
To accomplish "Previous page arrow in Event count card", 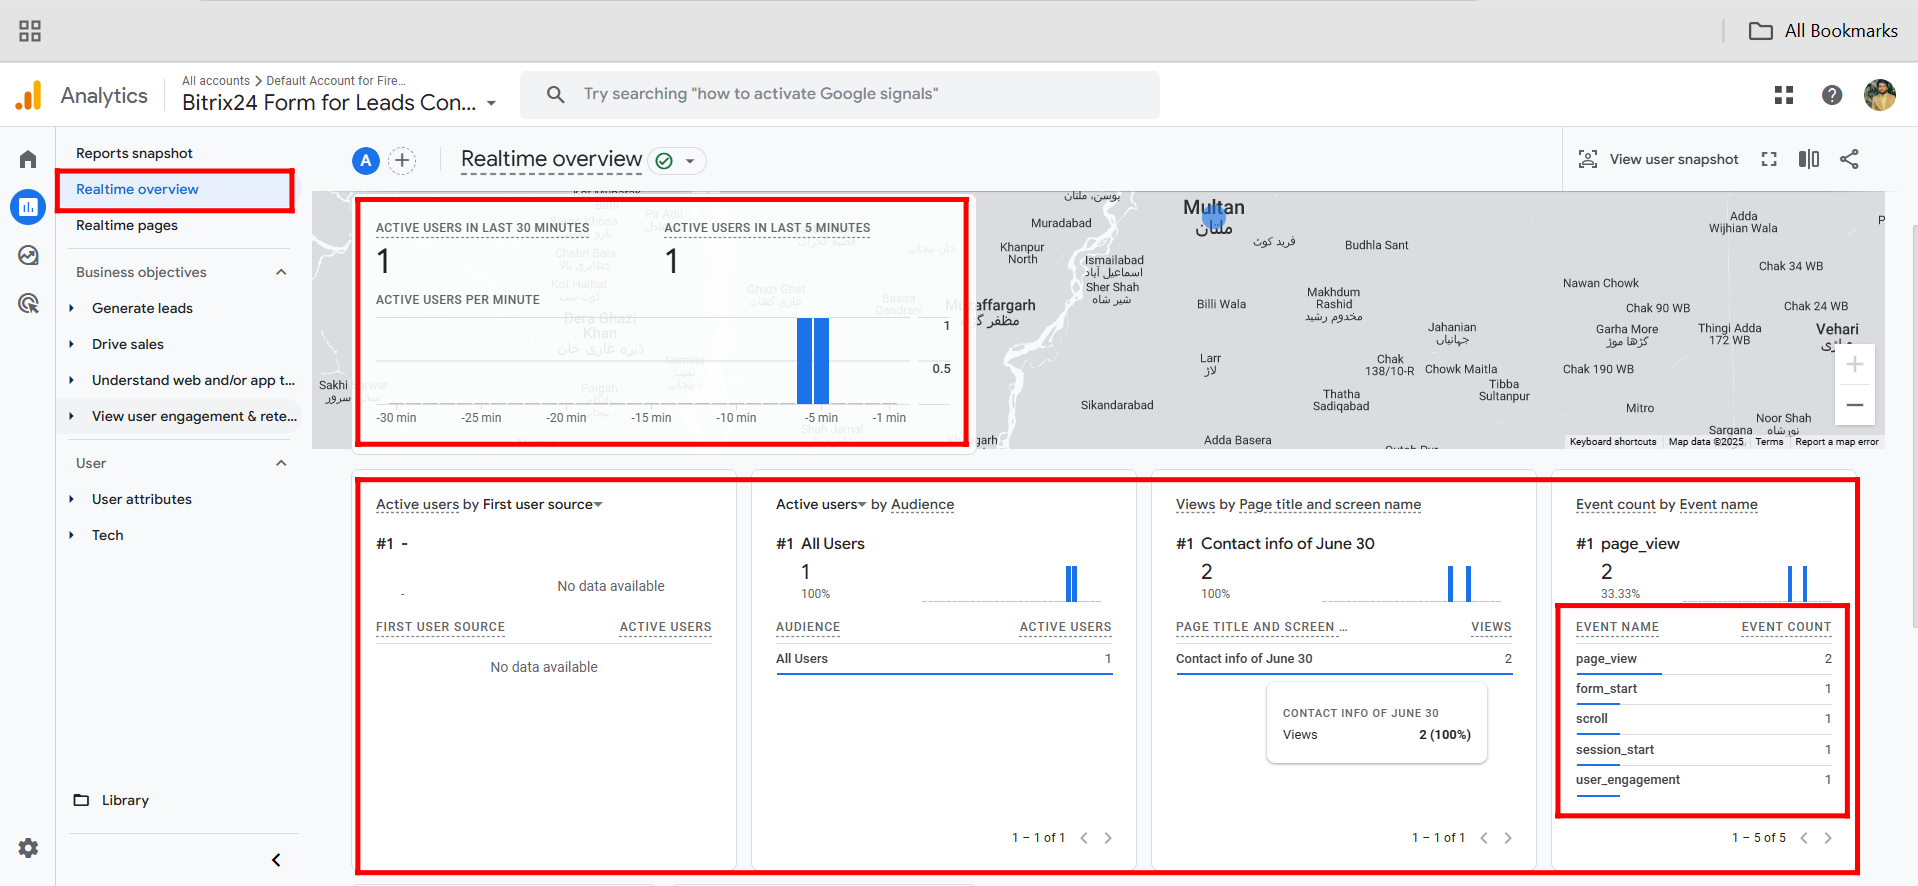I will point(1804,838).
